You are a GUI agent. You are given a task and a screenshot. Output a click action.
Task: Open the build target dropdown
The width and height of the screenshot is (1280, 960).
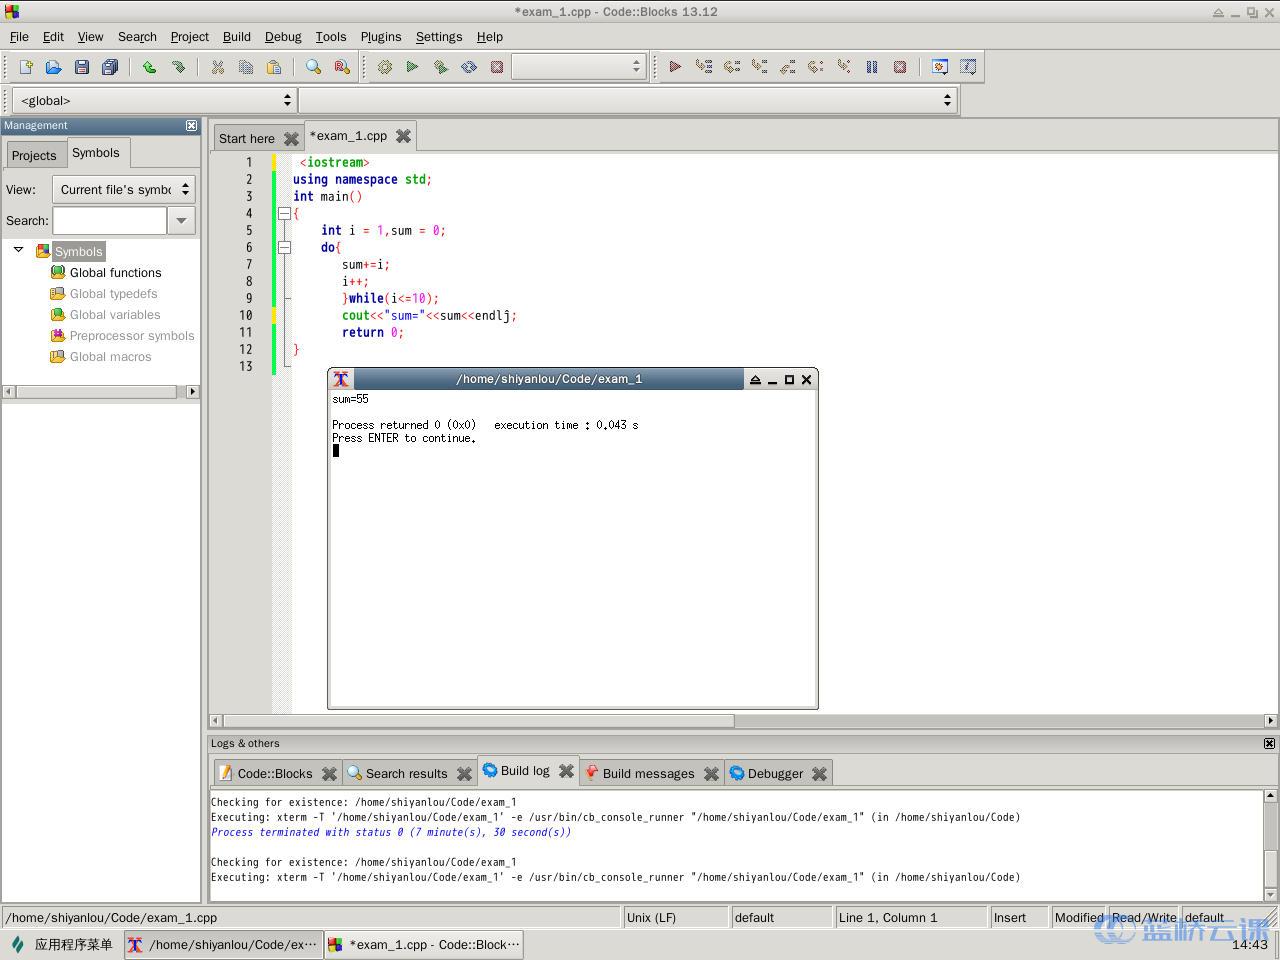579,67
